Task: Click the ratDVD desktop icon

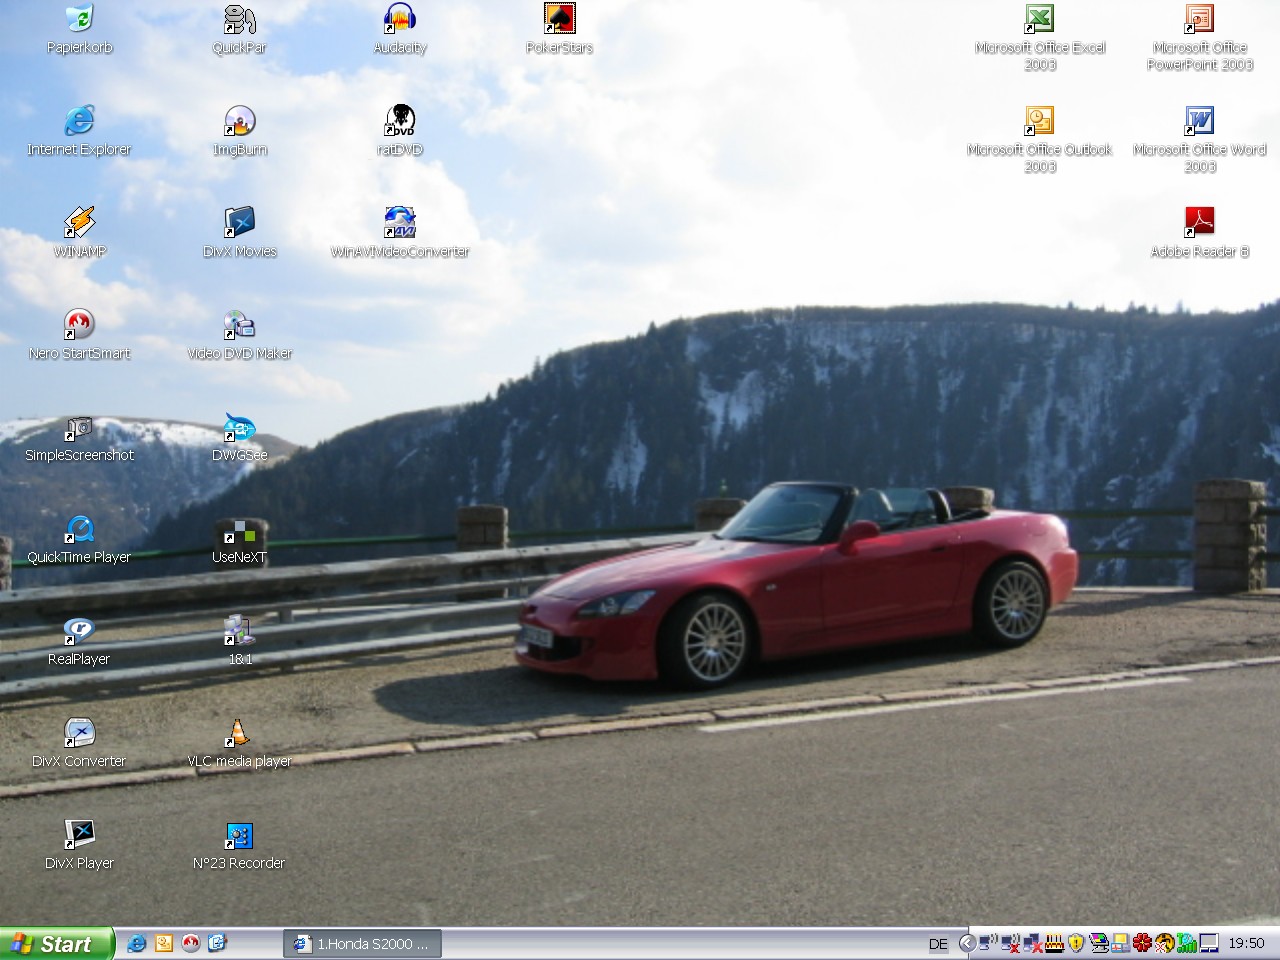Action: pos(400,122)
